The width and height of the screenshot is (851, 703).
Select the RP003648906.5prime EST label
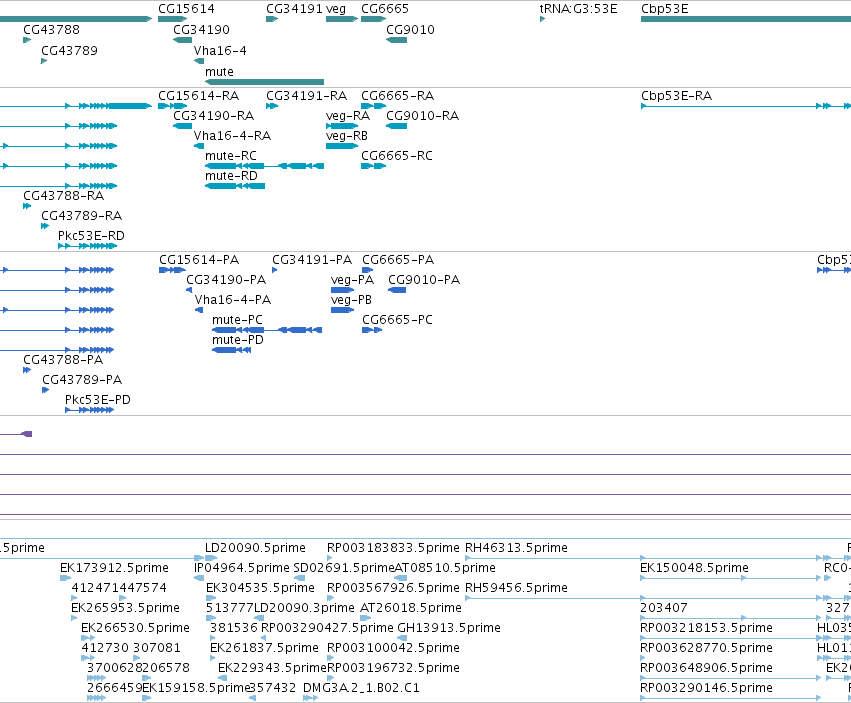[706, 668]
